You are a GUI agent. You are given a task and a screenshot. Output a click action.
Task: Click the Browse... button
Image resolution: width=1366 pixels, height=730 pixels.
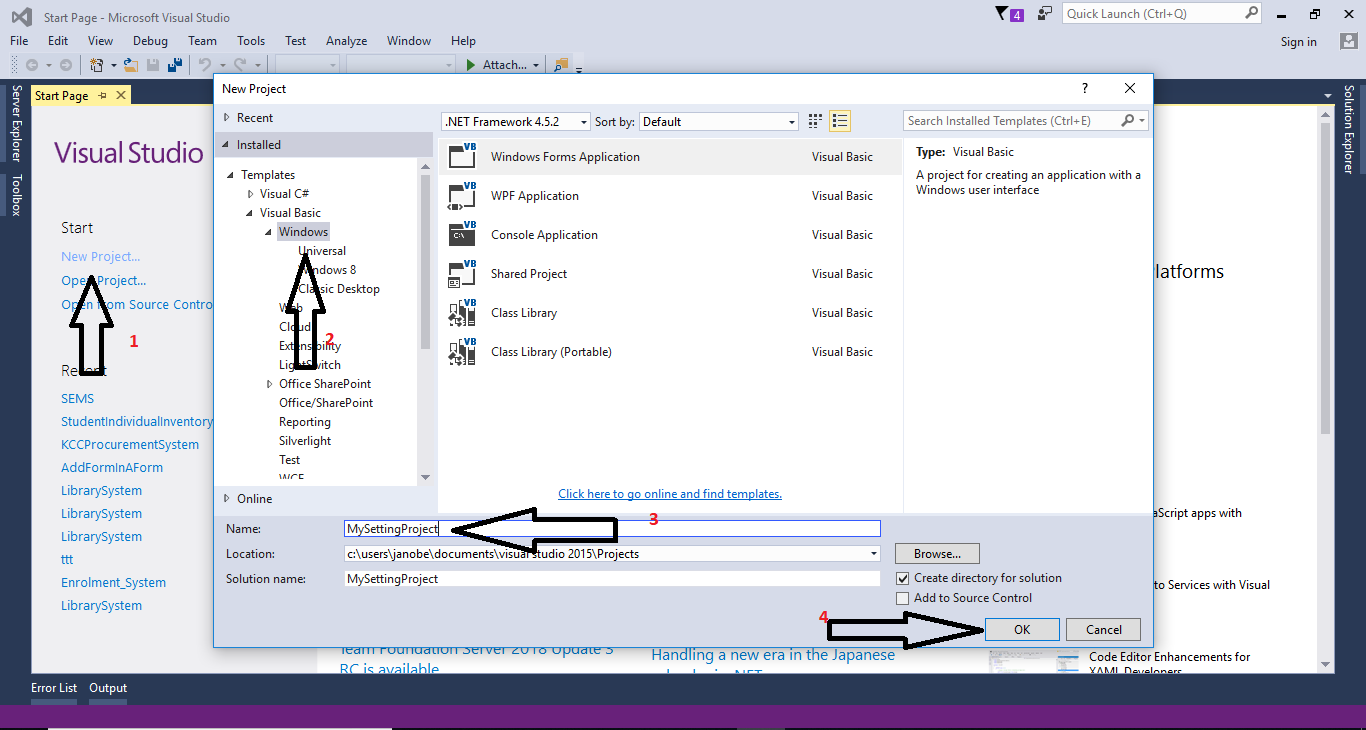937,553
